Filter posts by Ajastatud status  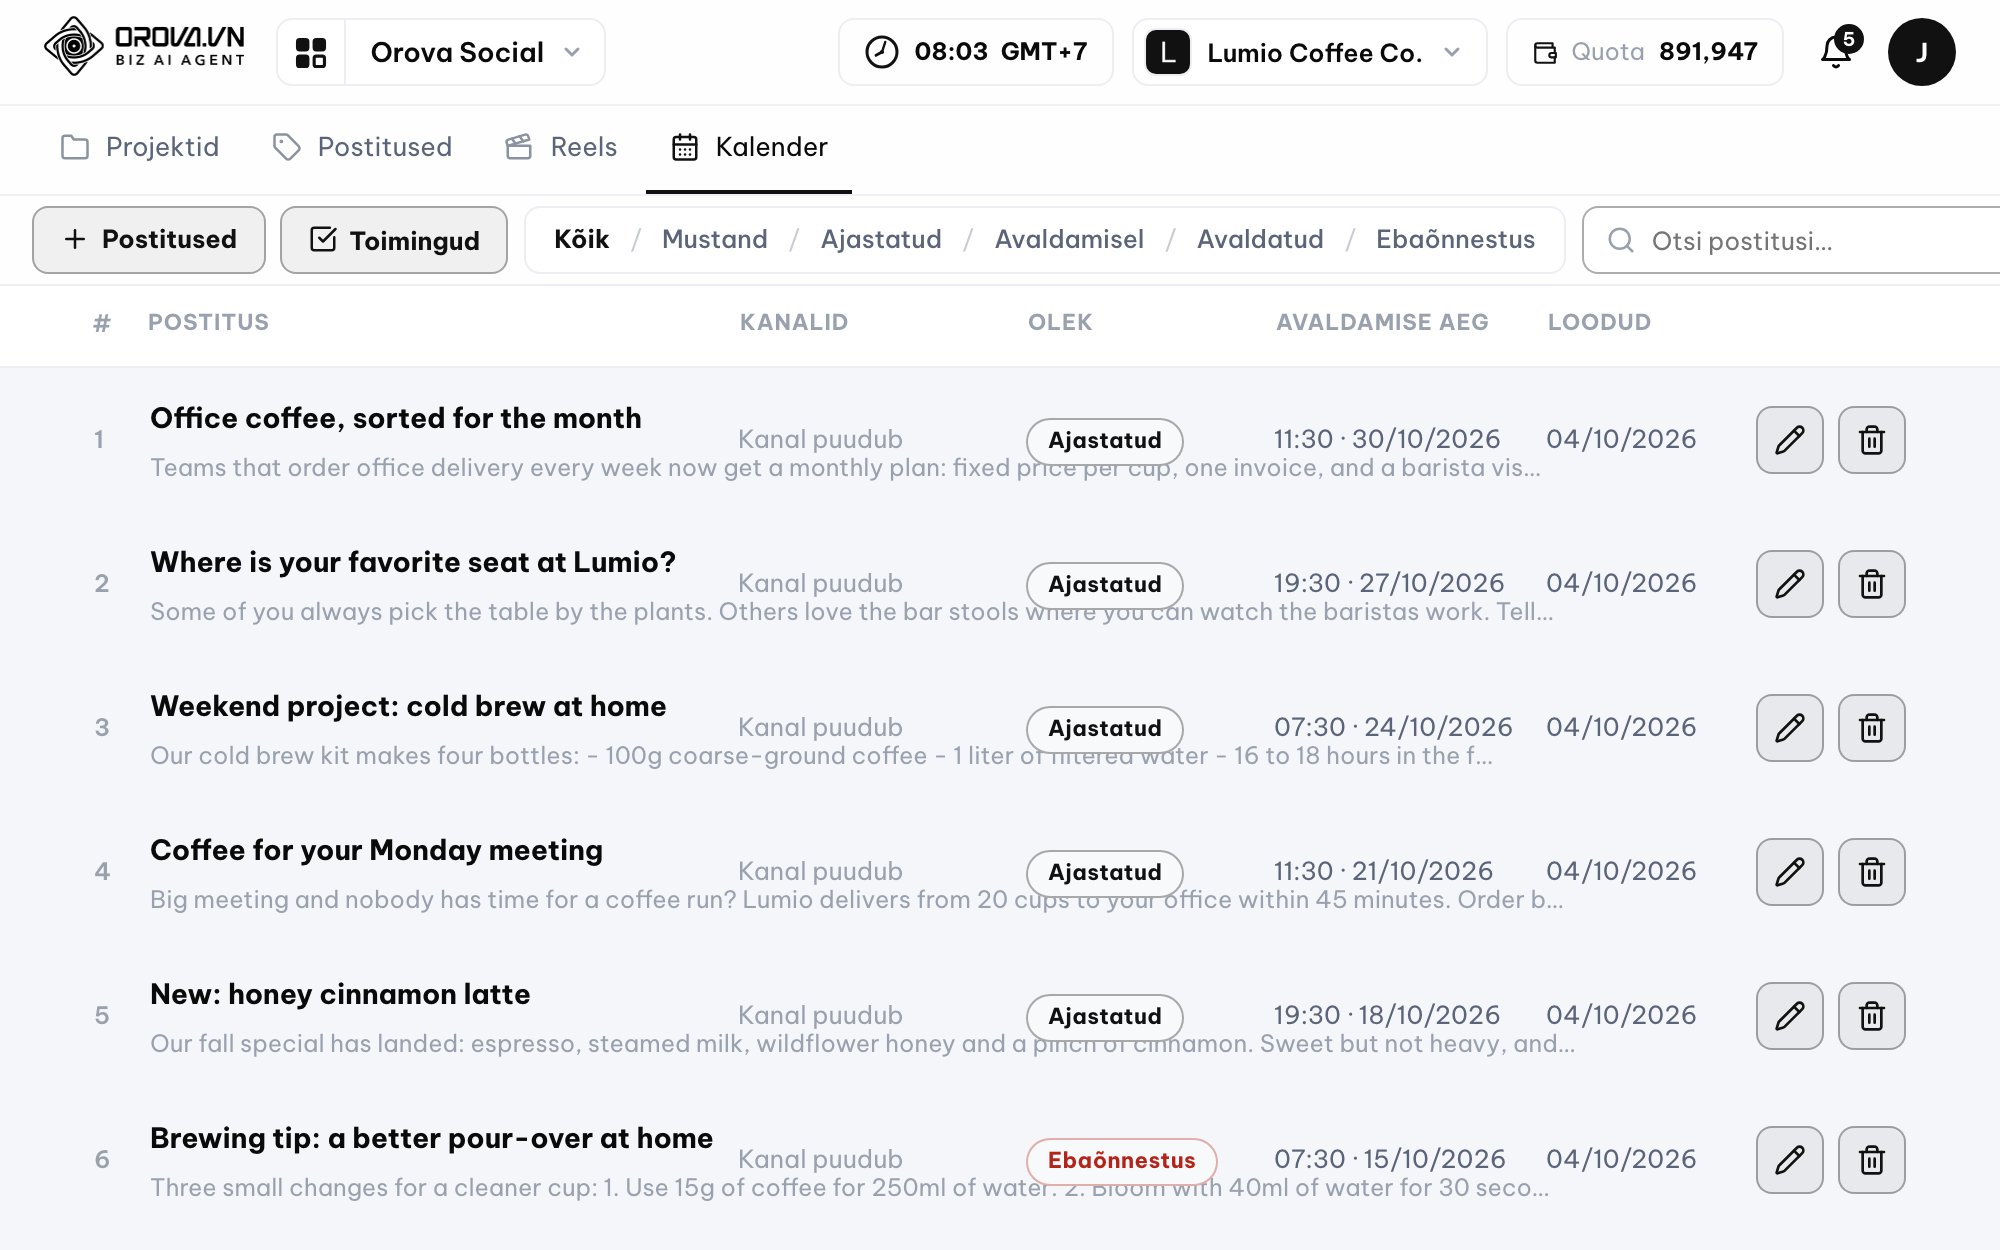pos(881,240)
